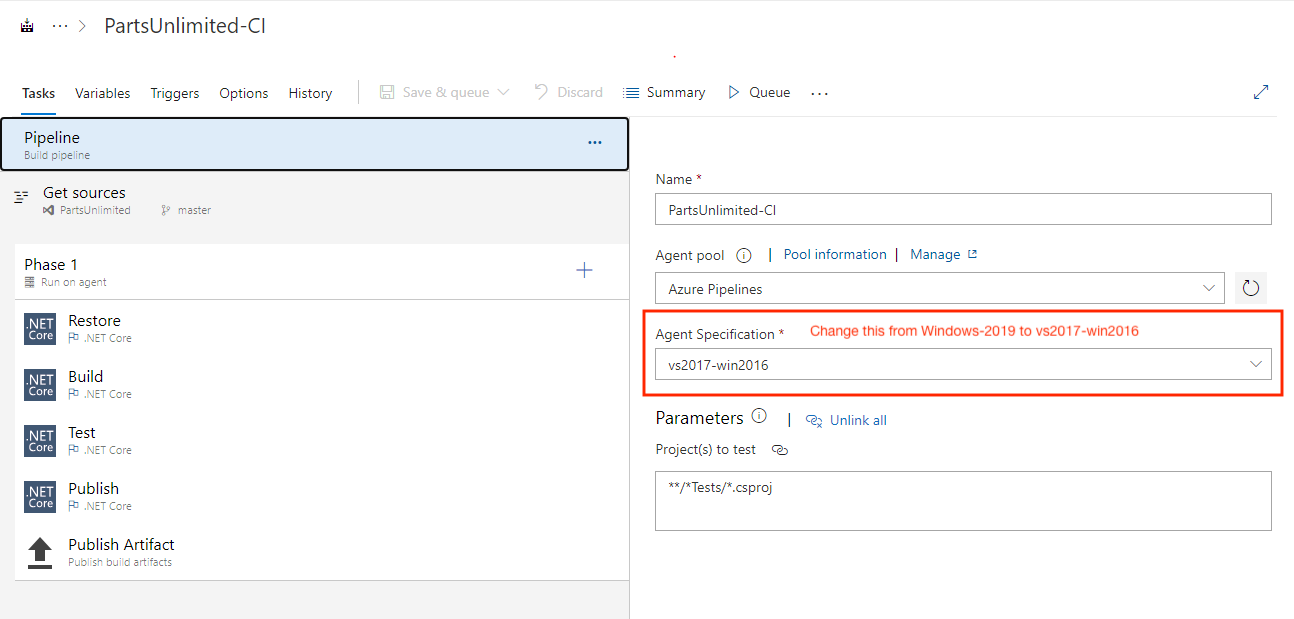Click the Manage link
The height and width of the screenshot is (619, 1294).
tap(935, 254)
